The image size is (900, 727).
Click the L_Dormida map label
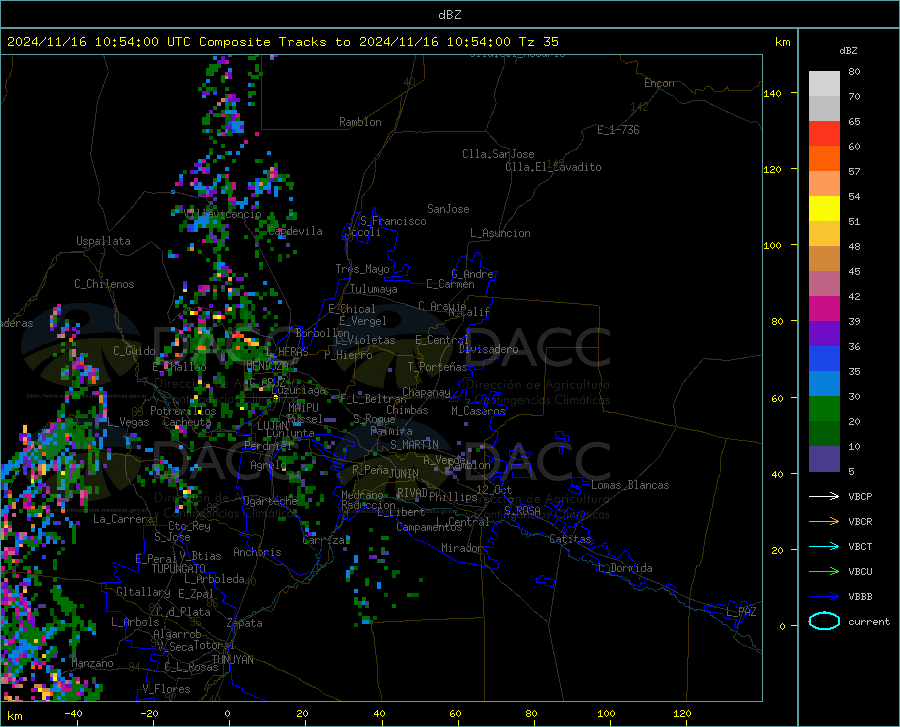pyautogui.click(x=624, y=568)
